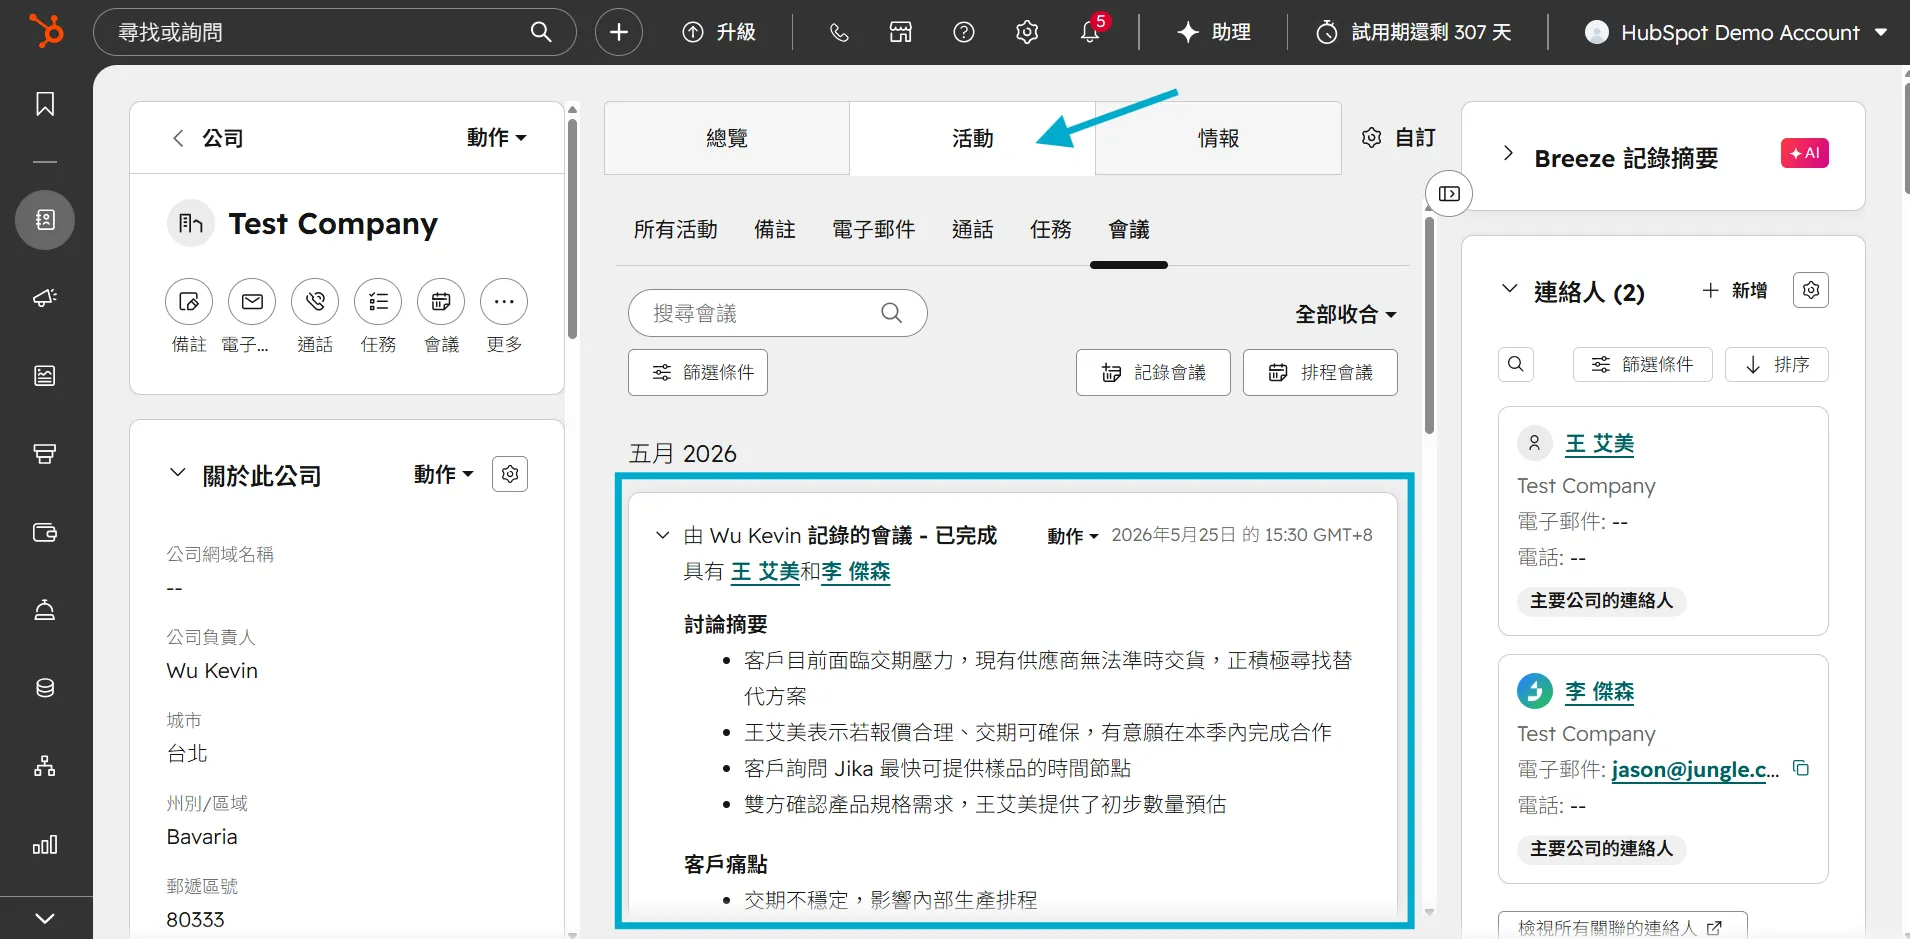Search contacts magnifier in 連絡人 panel
1910x939 pixels.
(1516, 364)
